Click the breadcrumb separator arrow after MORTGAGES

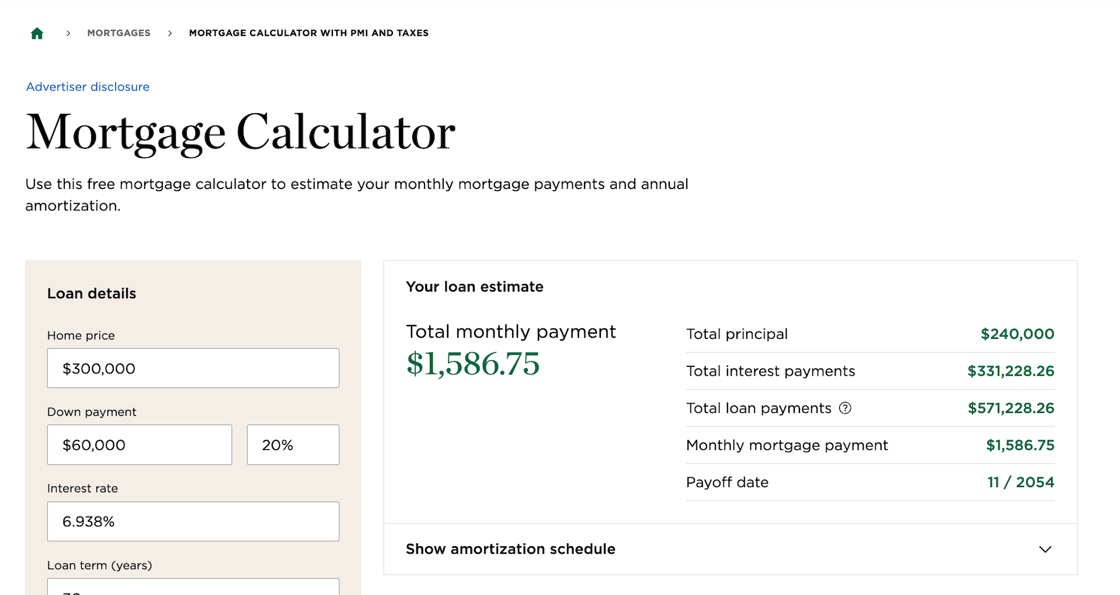coord(170,33)
